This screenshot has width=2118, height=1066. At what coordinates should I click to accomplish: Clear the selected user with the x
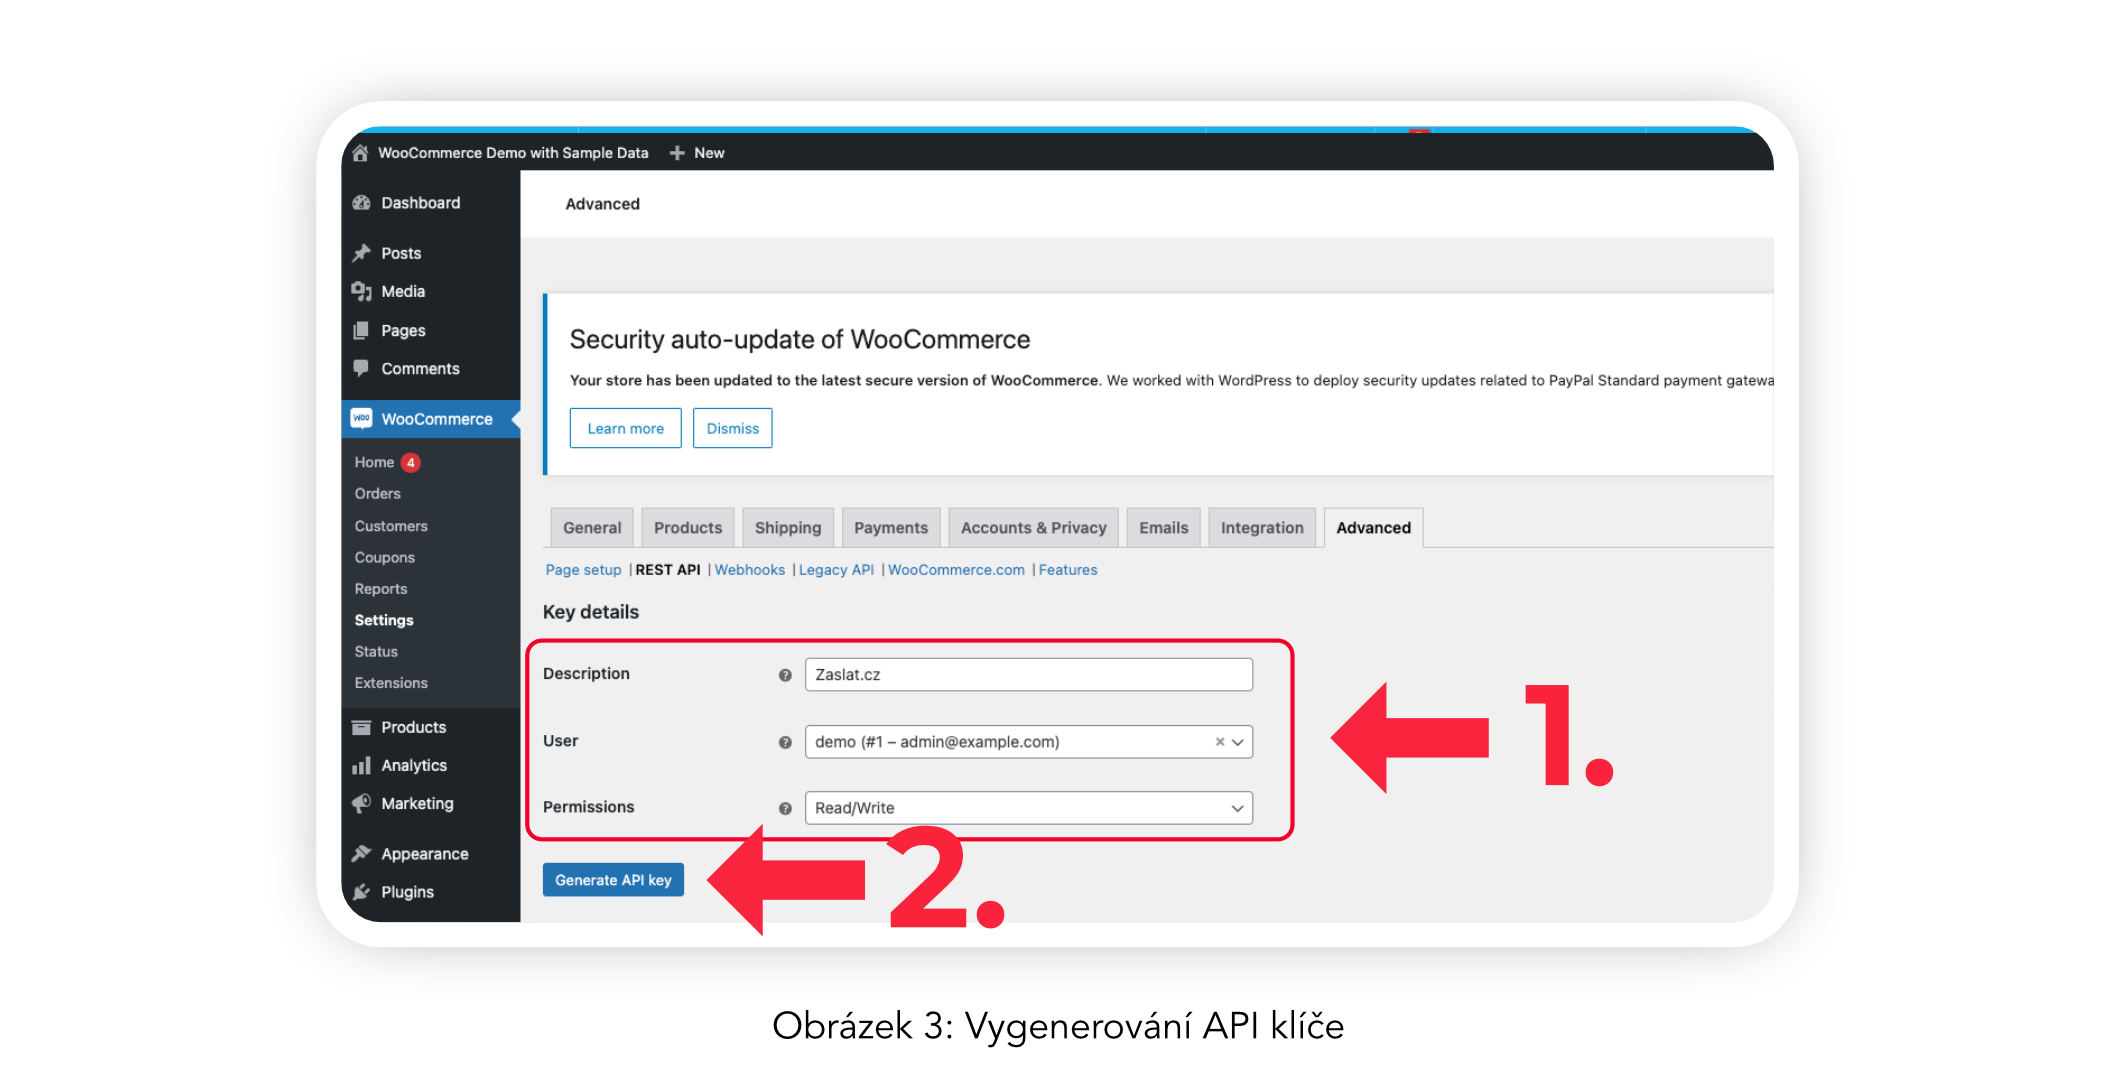click(1220, 742)
